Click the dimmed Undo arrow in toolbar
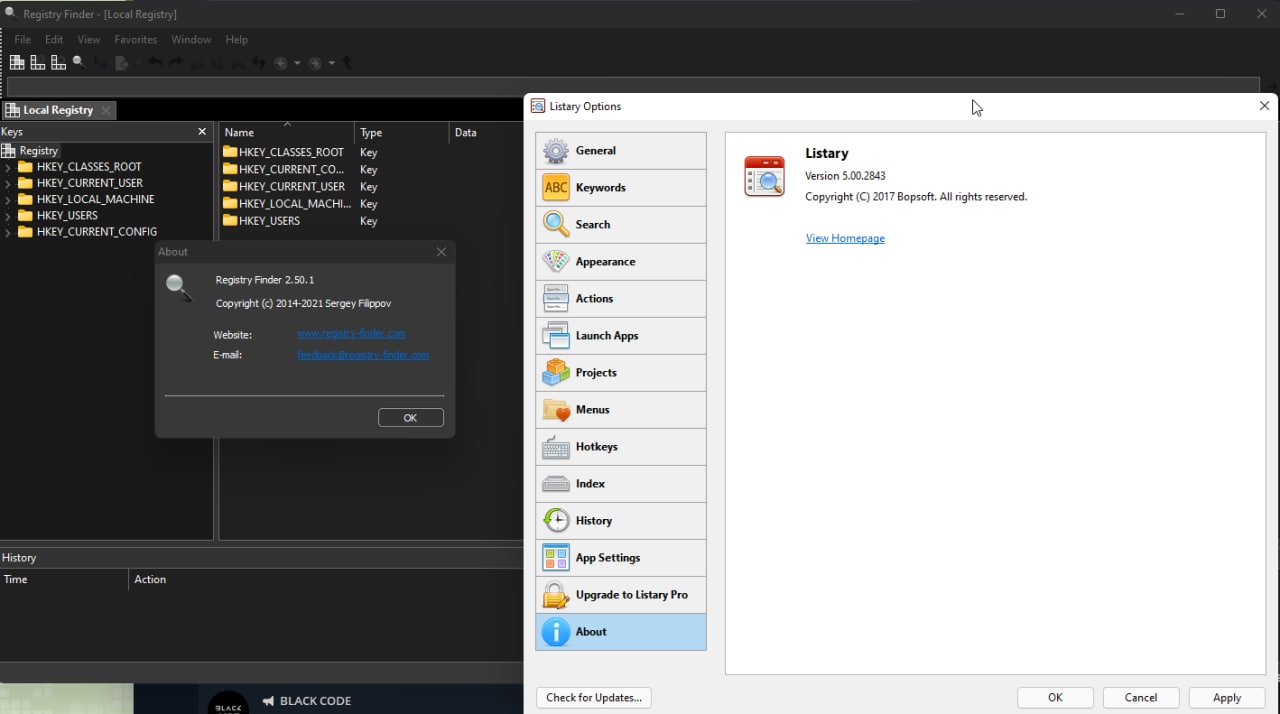The height and width of the screenshot is (714, 1280). point(155,63)
